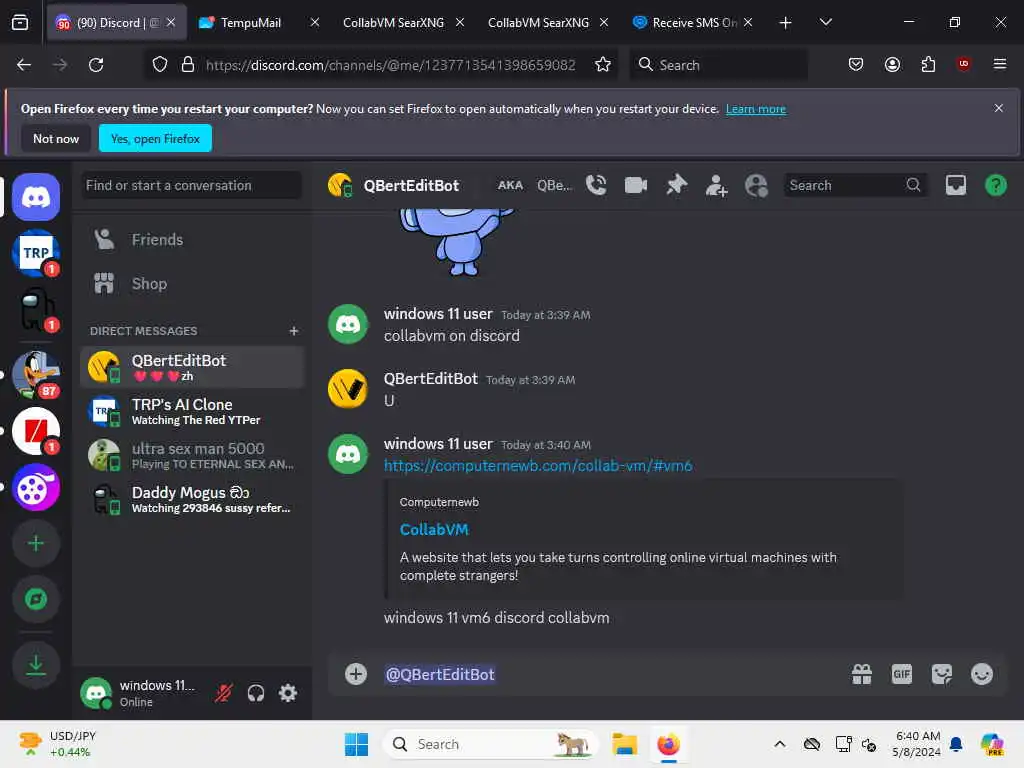The width and height of the screenshot is (1024, 768).
Task: Open Firefox account icon
Action: [892, 65]
